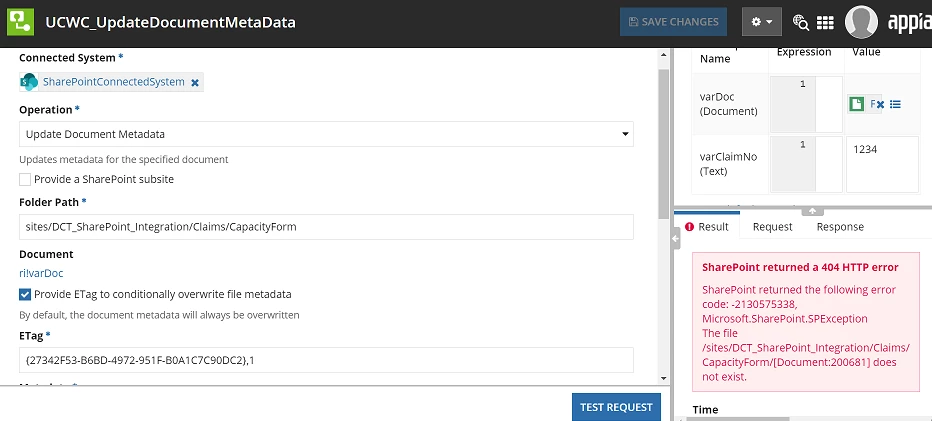This screenshot has width=932, height=421.
Task: Remove SharePointConnectedSystem with the x icon
Action: pos(194,83)
